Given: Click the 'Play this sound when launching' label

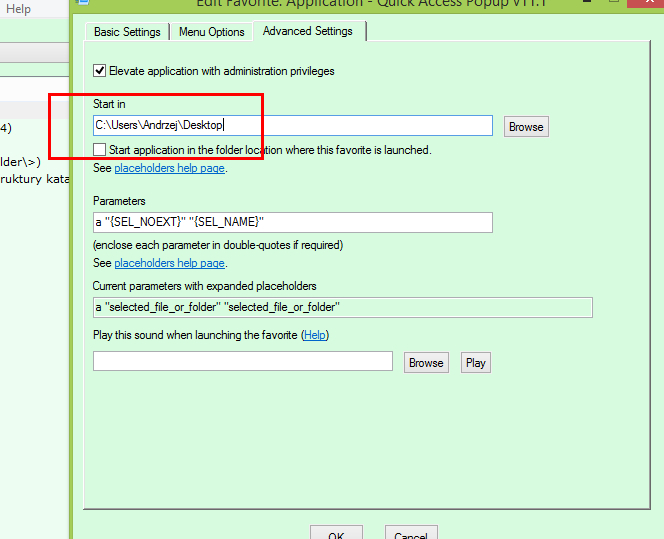Looking at the screenshot, I should pyautogui.click(x=195, y=335).
